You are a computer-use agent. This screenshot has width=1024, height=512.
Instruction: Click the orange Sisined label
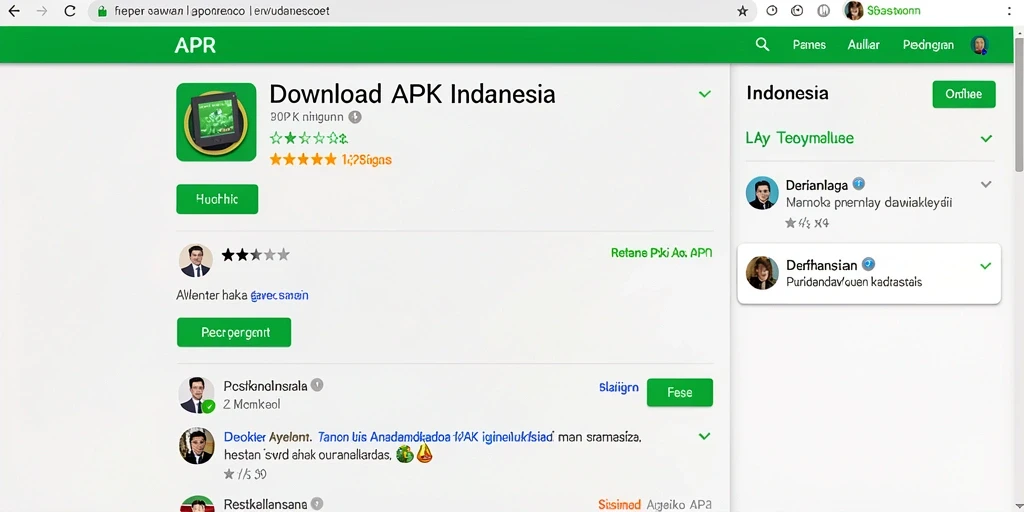pyautogui.click(x=619, y=504)
